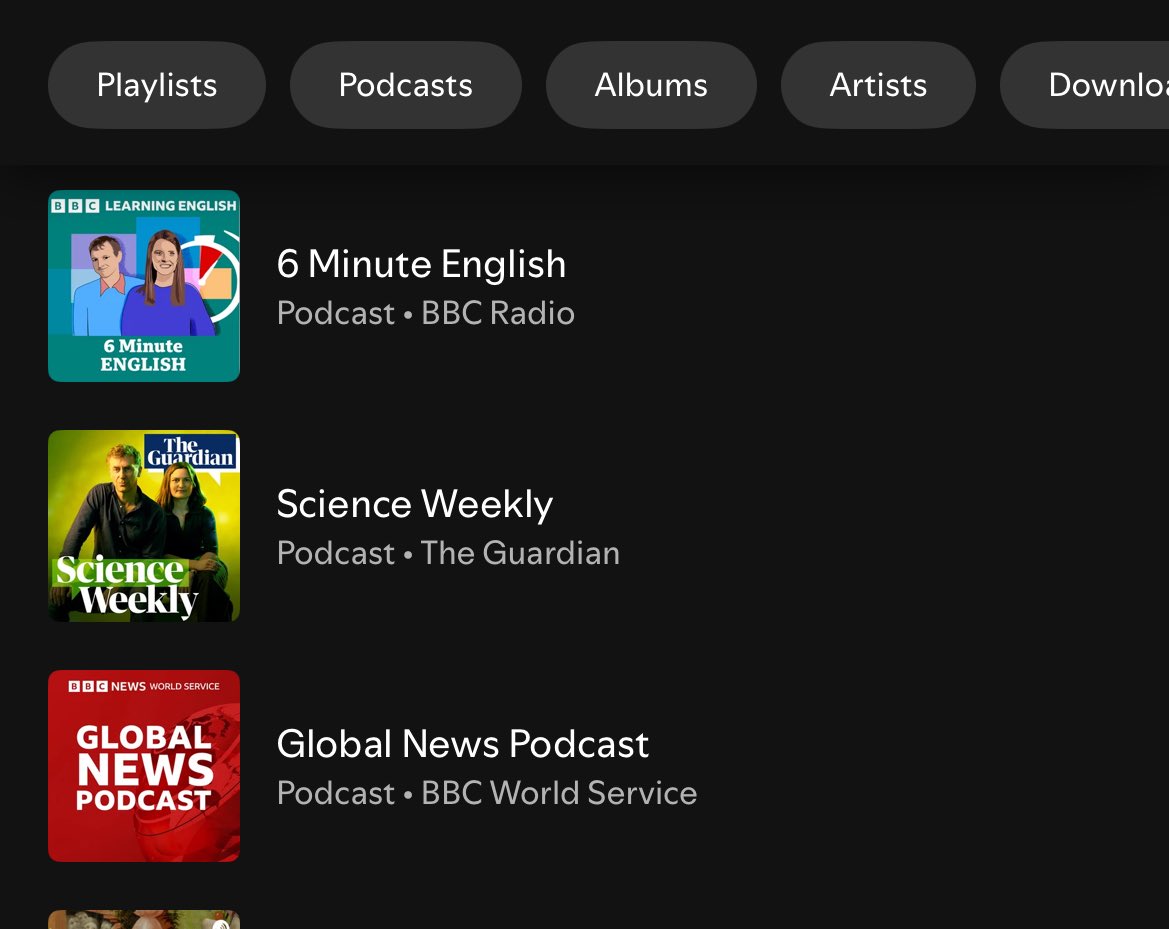Select the 'Podcast • The Guardian' subtitle

click(448, 553)
